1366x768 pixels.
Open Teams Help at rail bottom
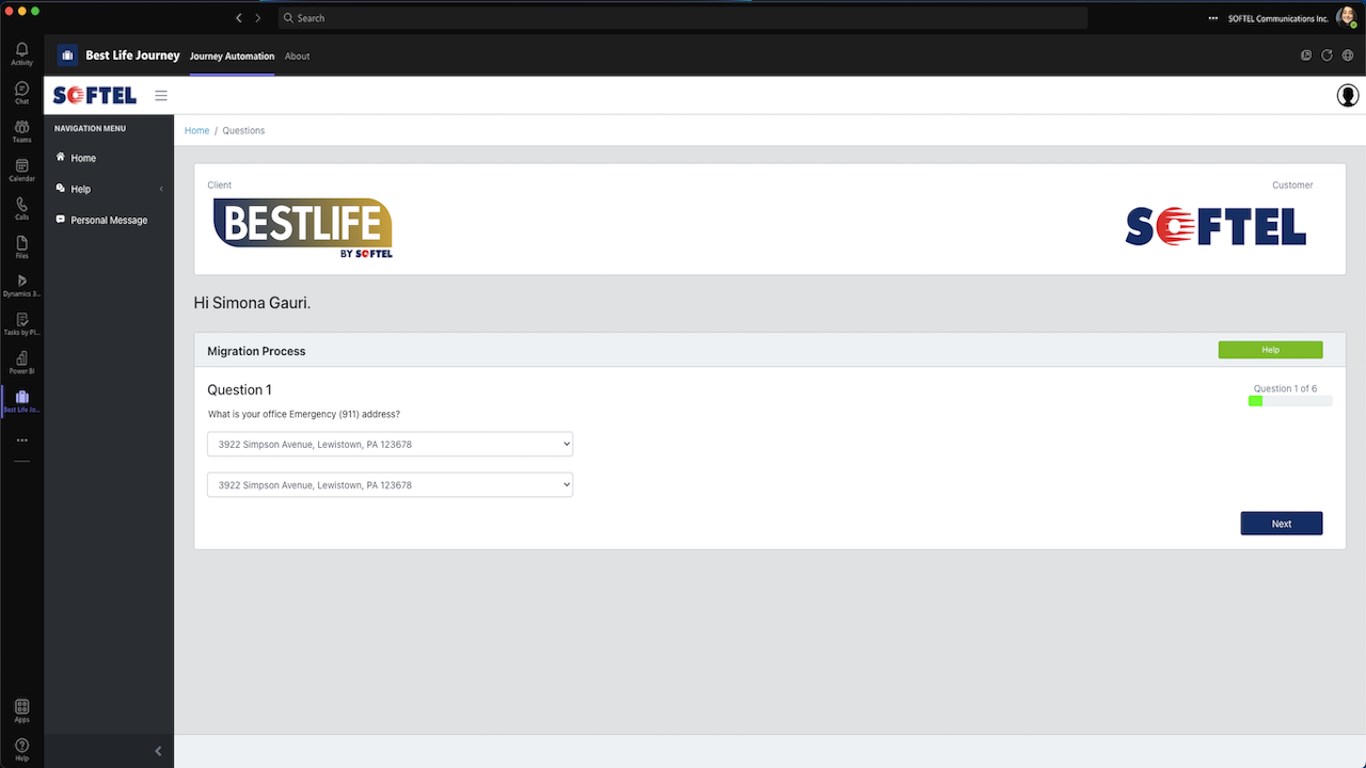[x=22, y=749]
